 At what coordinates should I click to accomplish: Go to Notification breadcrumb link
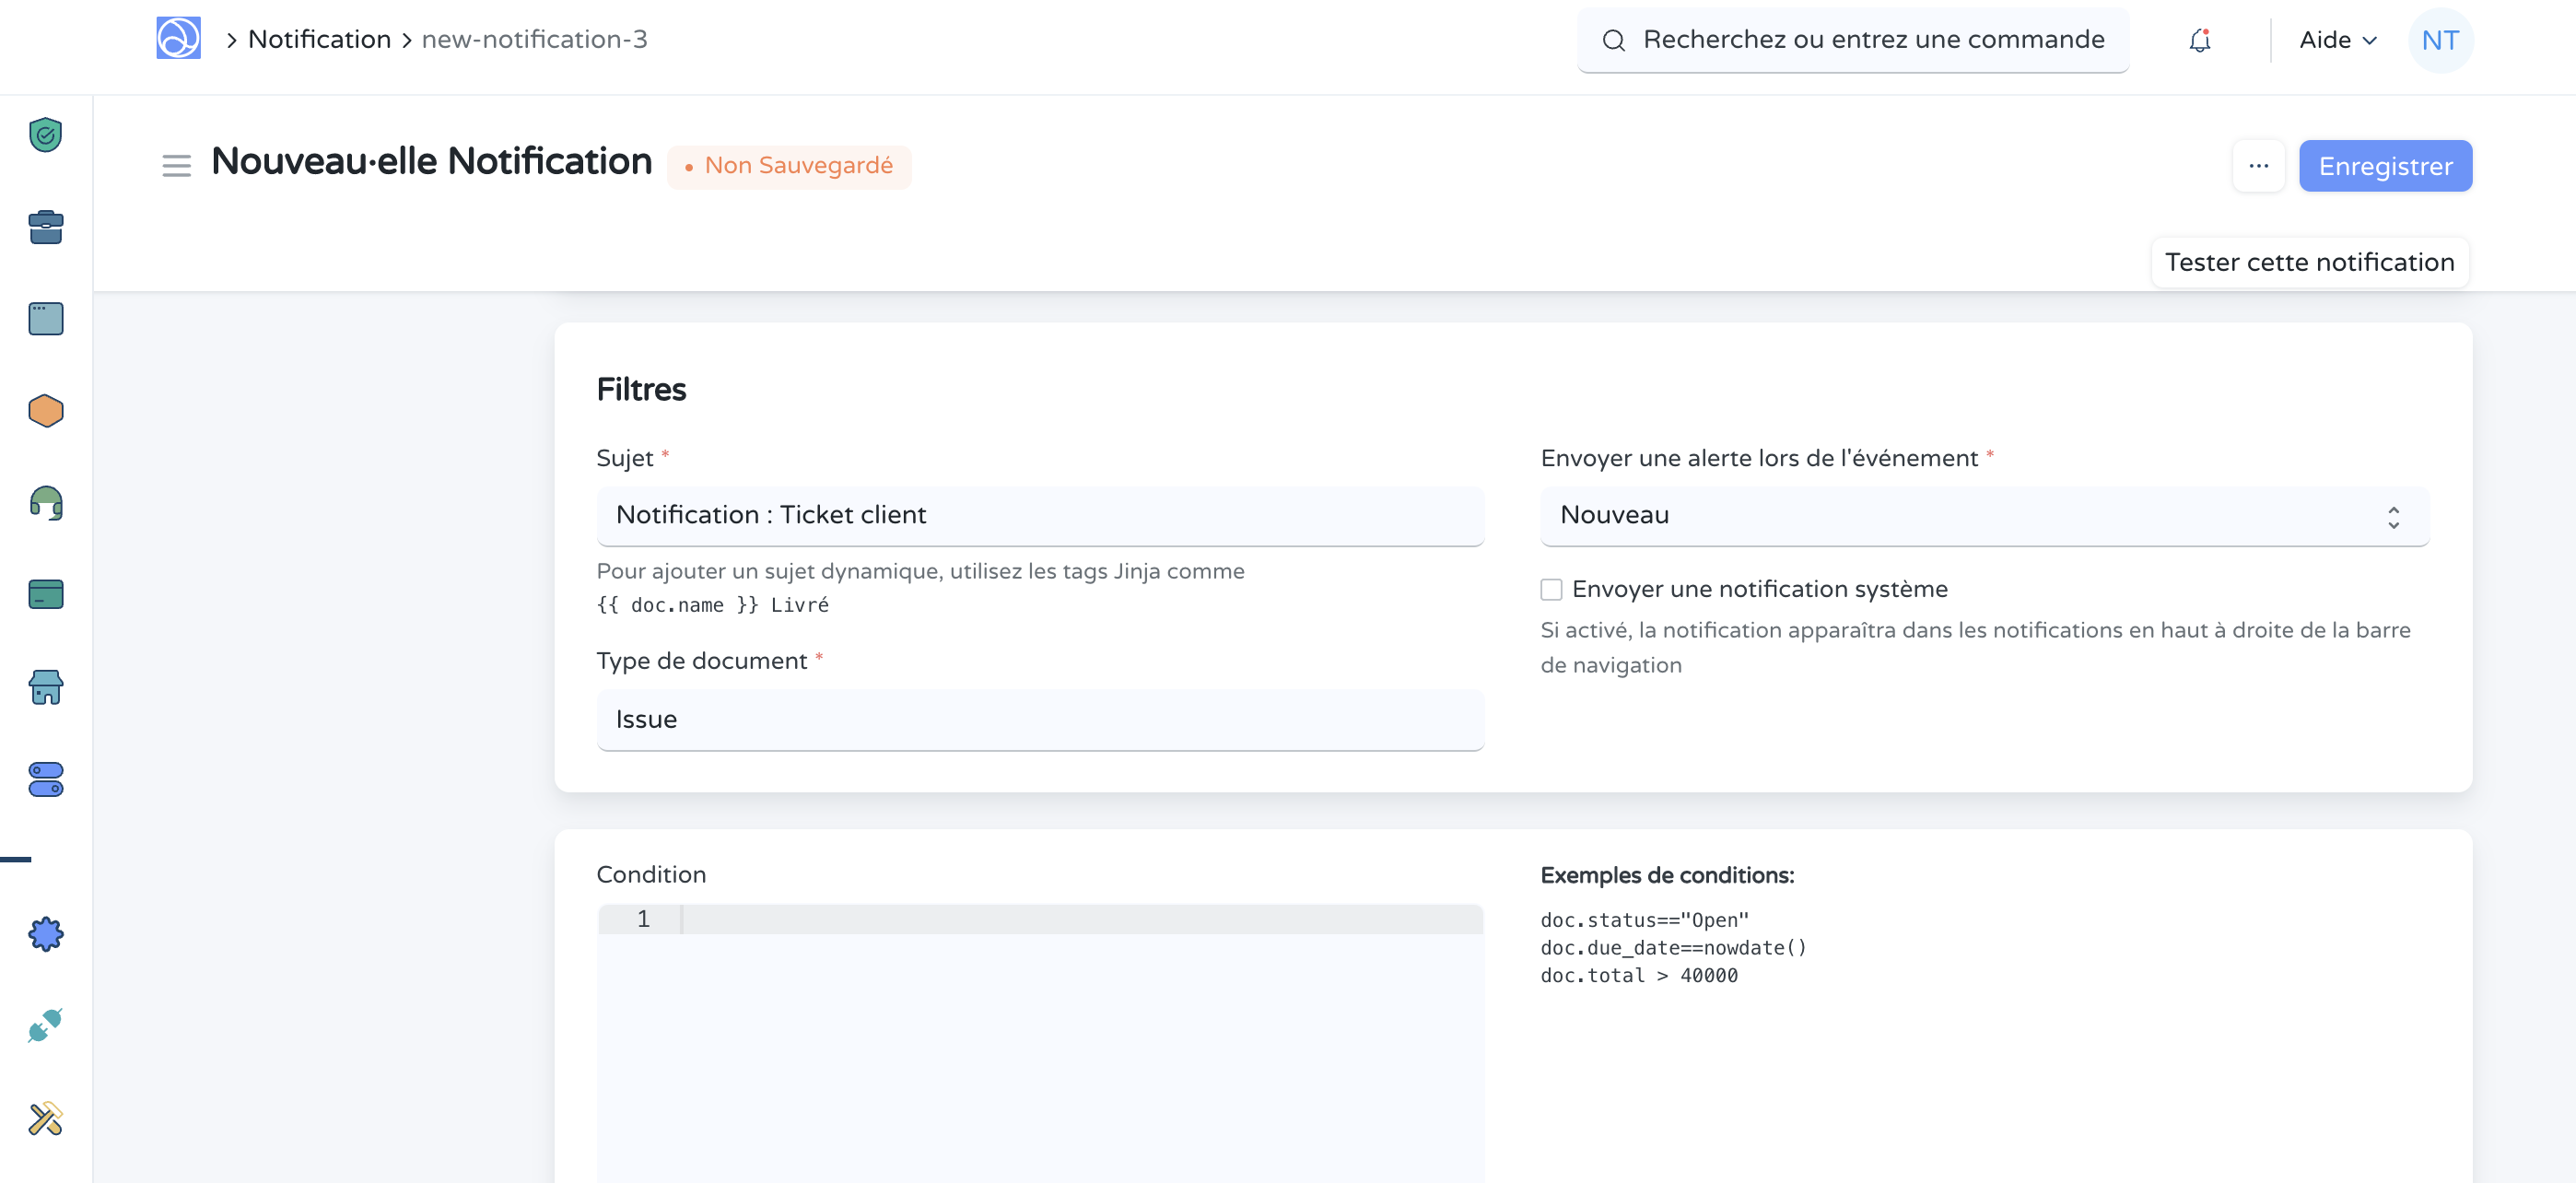point(319,39)
